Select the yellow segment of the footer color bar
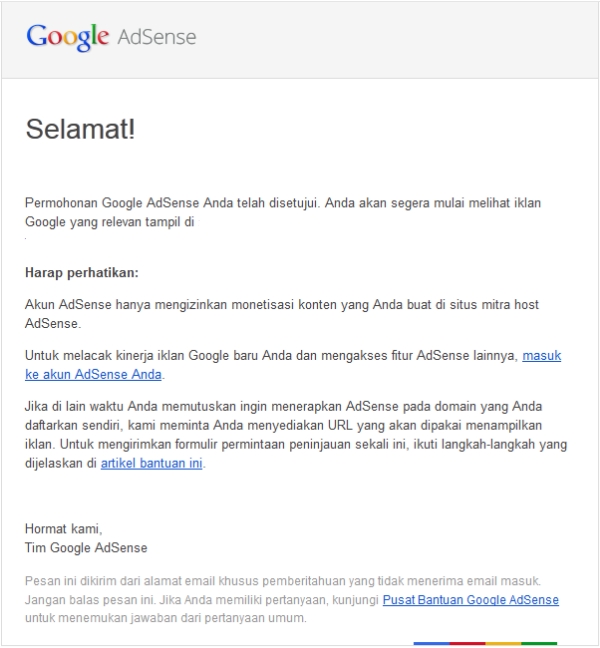 pyautogui.click(x=503, y=643)
